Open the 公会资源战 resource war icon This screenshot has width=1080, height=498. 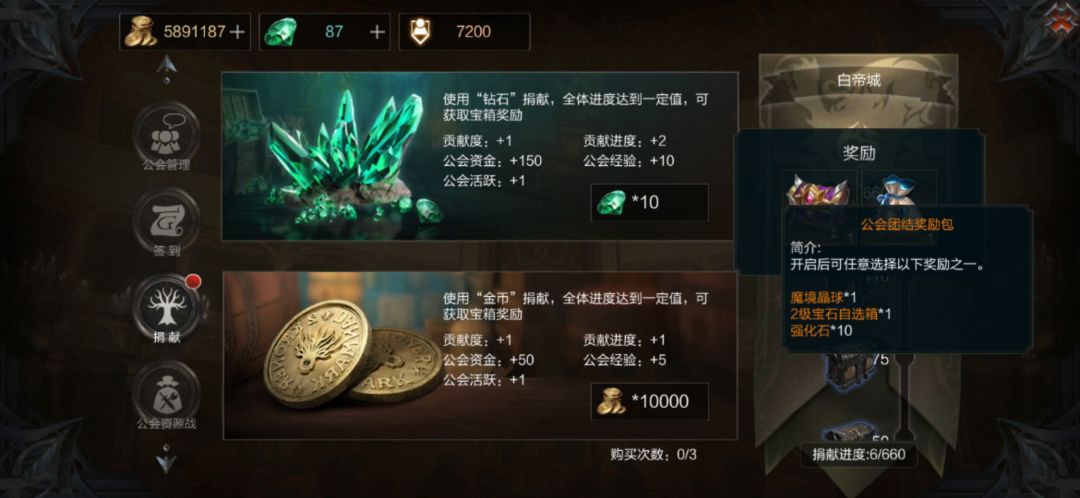[166, 393]
